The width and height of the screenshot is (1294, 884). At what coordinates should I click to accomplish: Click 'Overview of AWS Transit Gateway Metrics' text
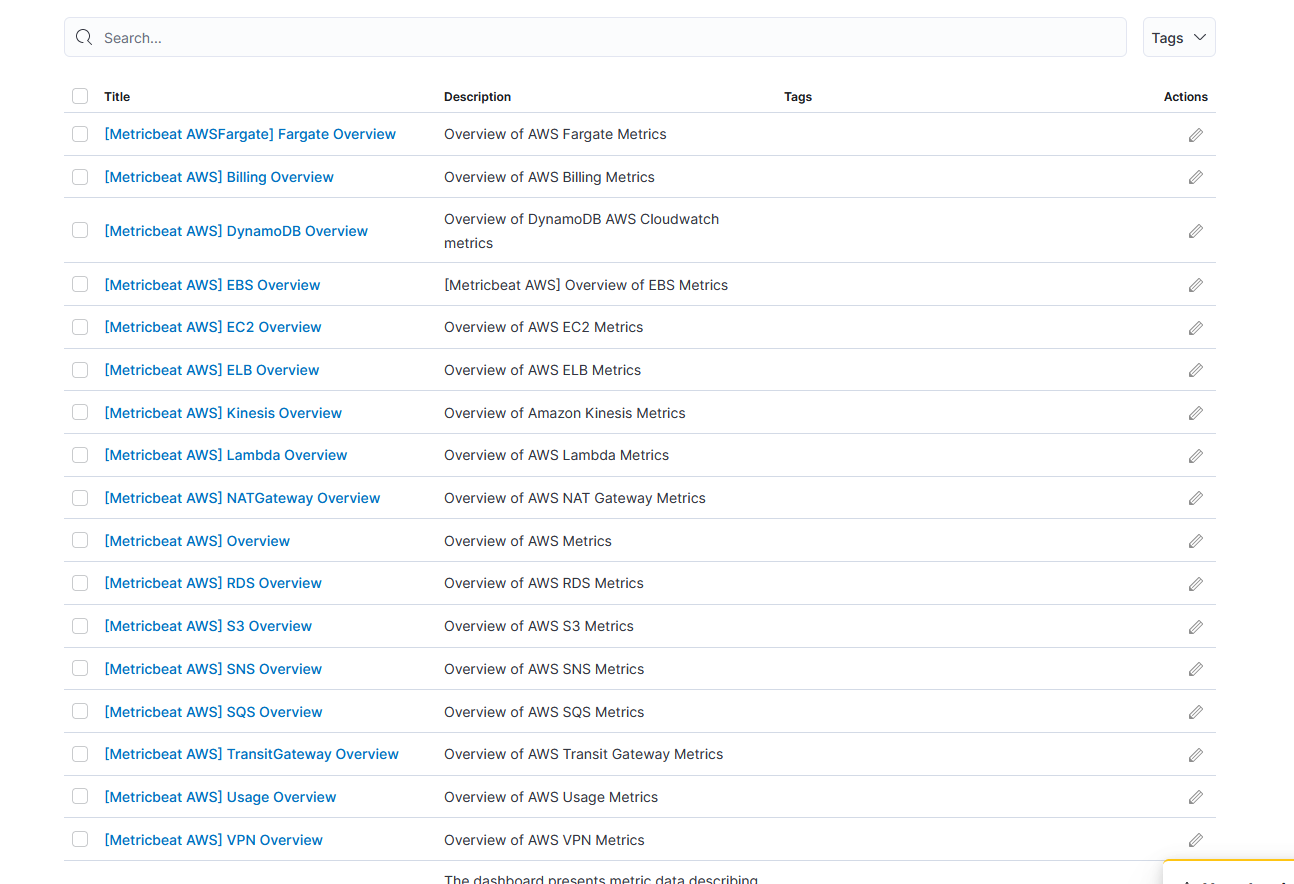[x=584, y=754]
